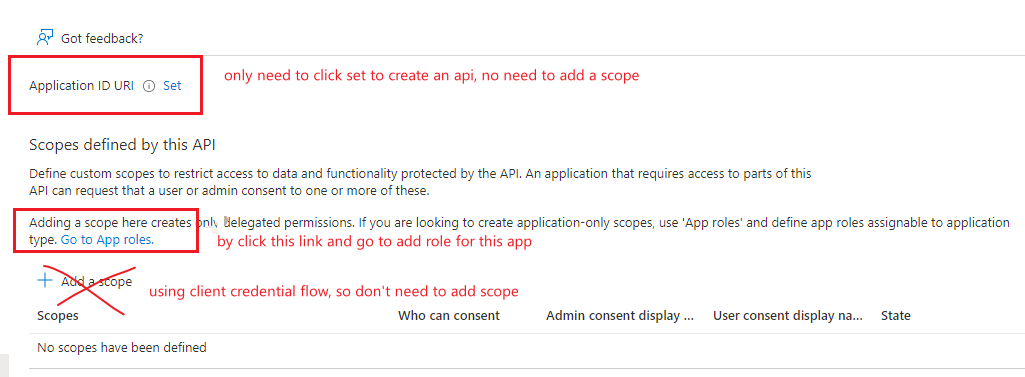Viewport: 1025px width, 377px height.
Task: Click the 'Define custom scopes' description paragraph
Action: [420, 183]
